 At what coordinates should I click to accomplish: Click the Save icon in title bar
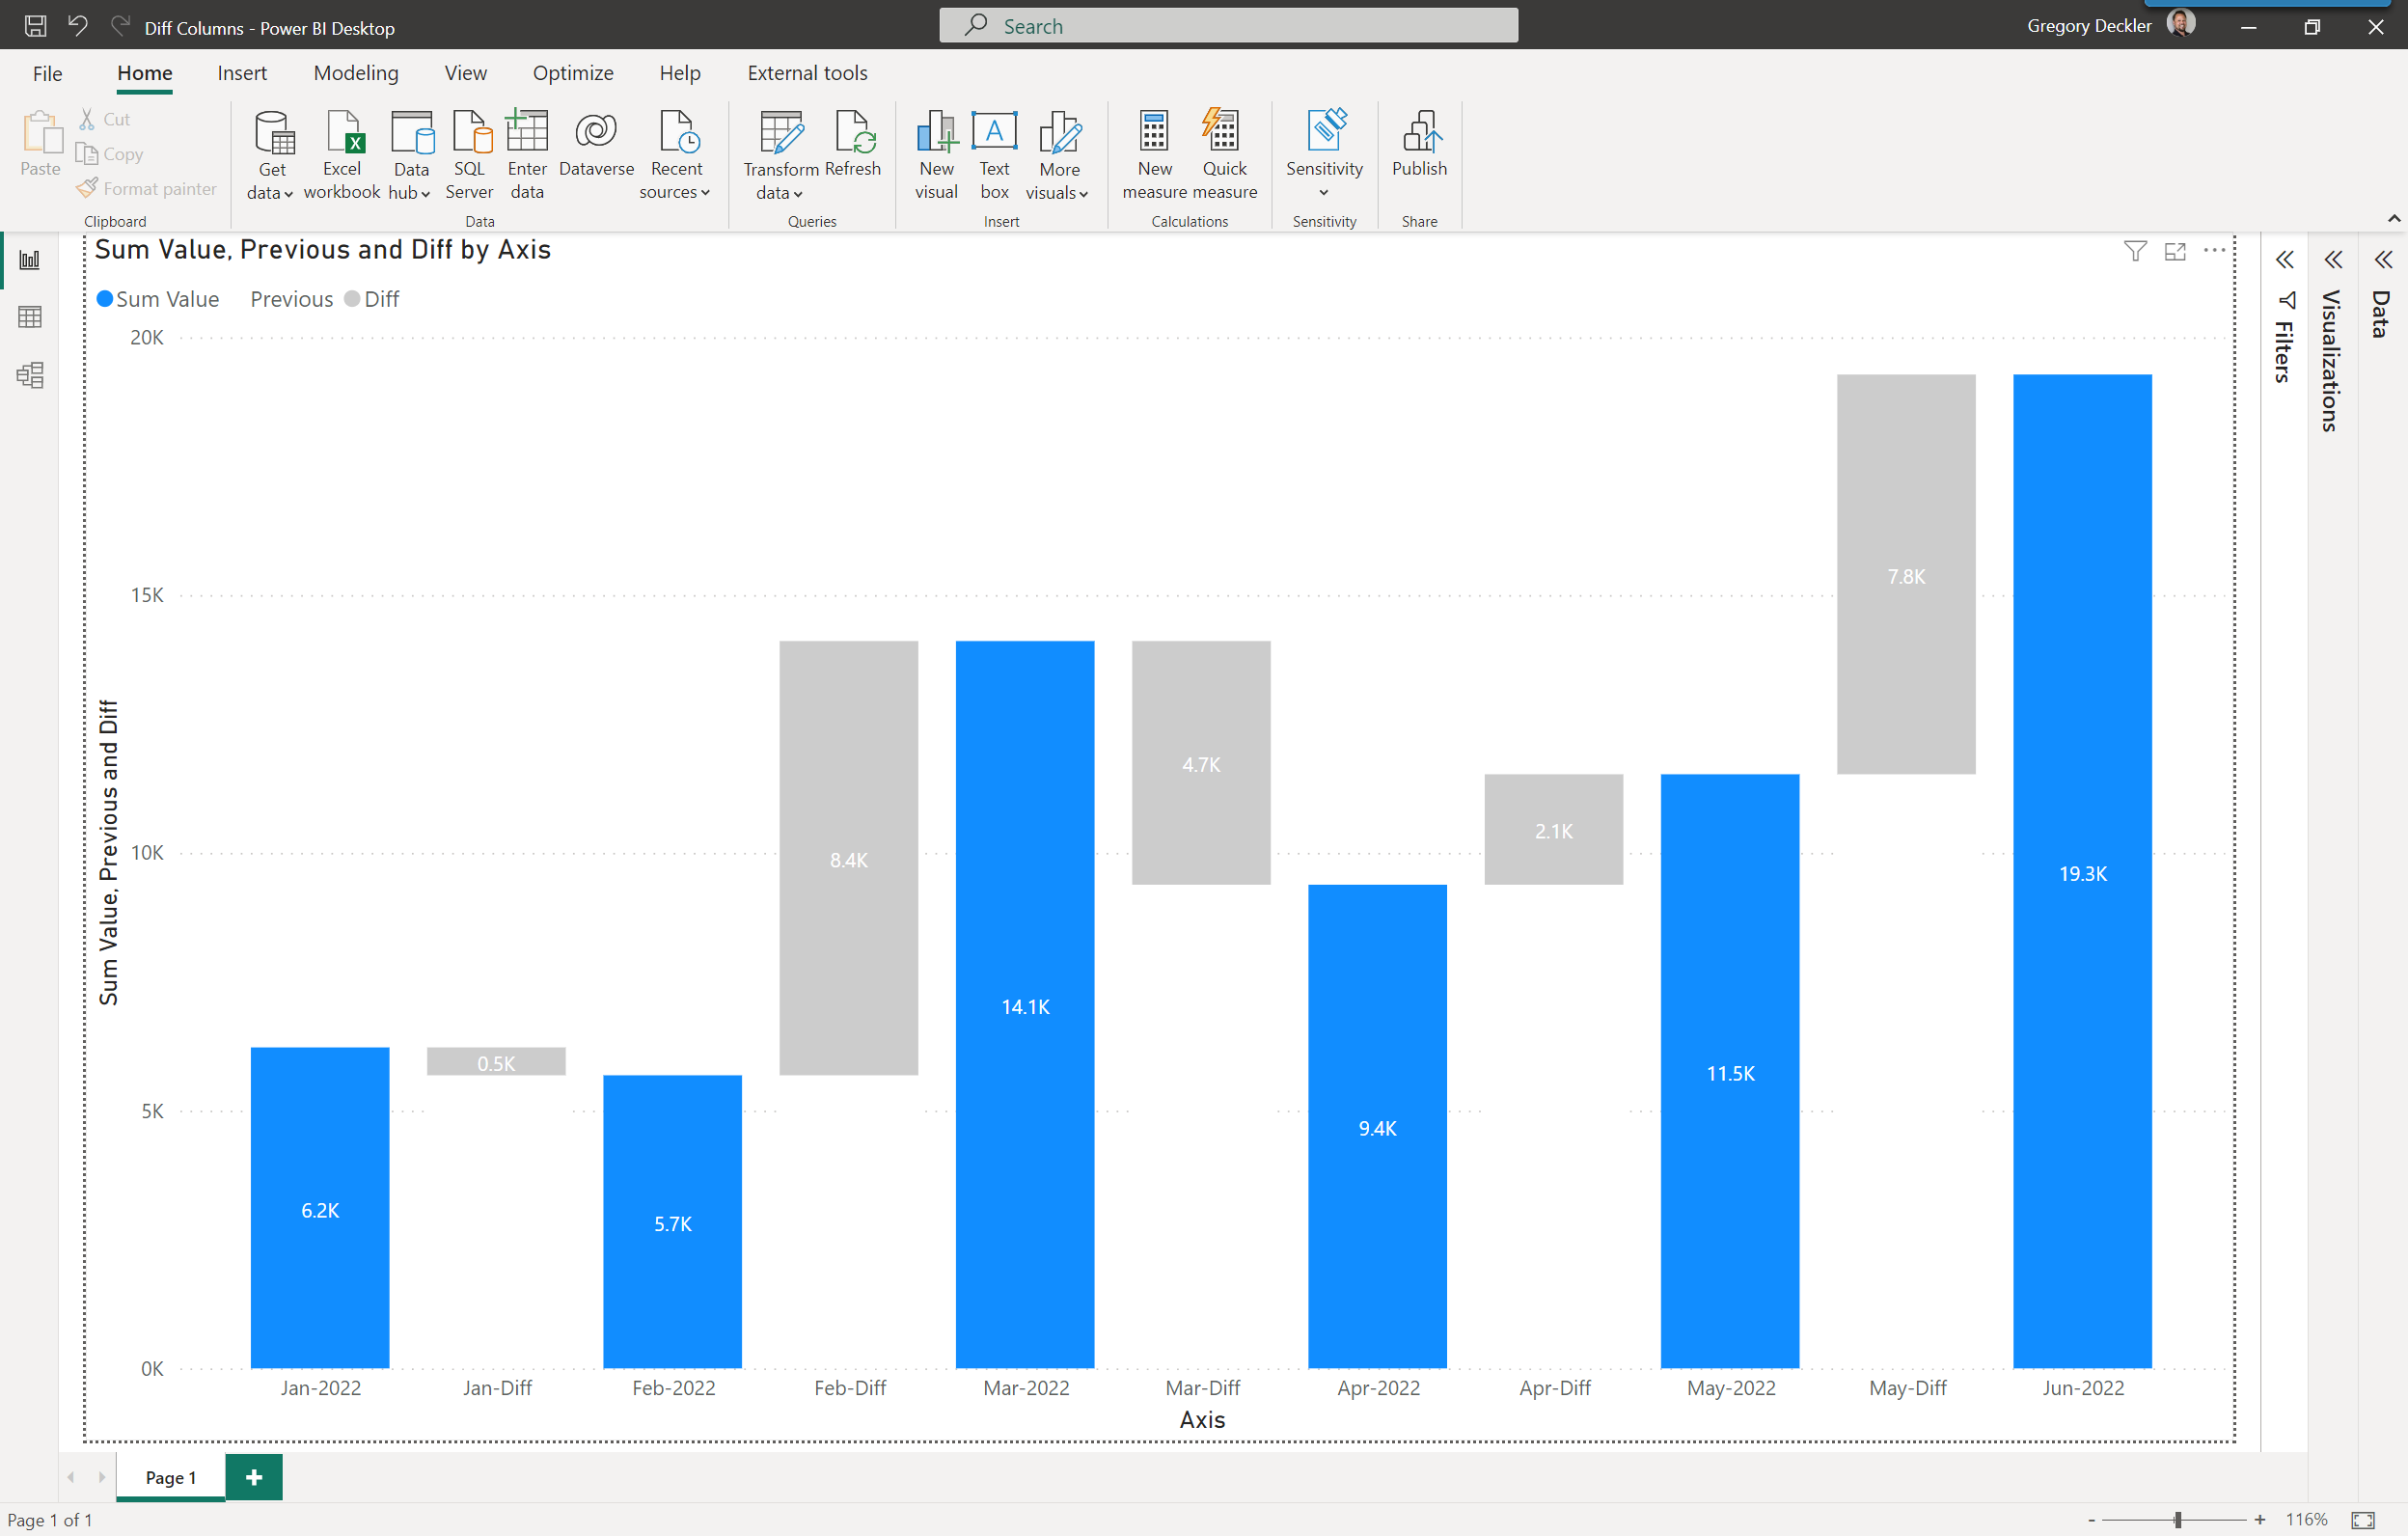(x=35, y=26)
